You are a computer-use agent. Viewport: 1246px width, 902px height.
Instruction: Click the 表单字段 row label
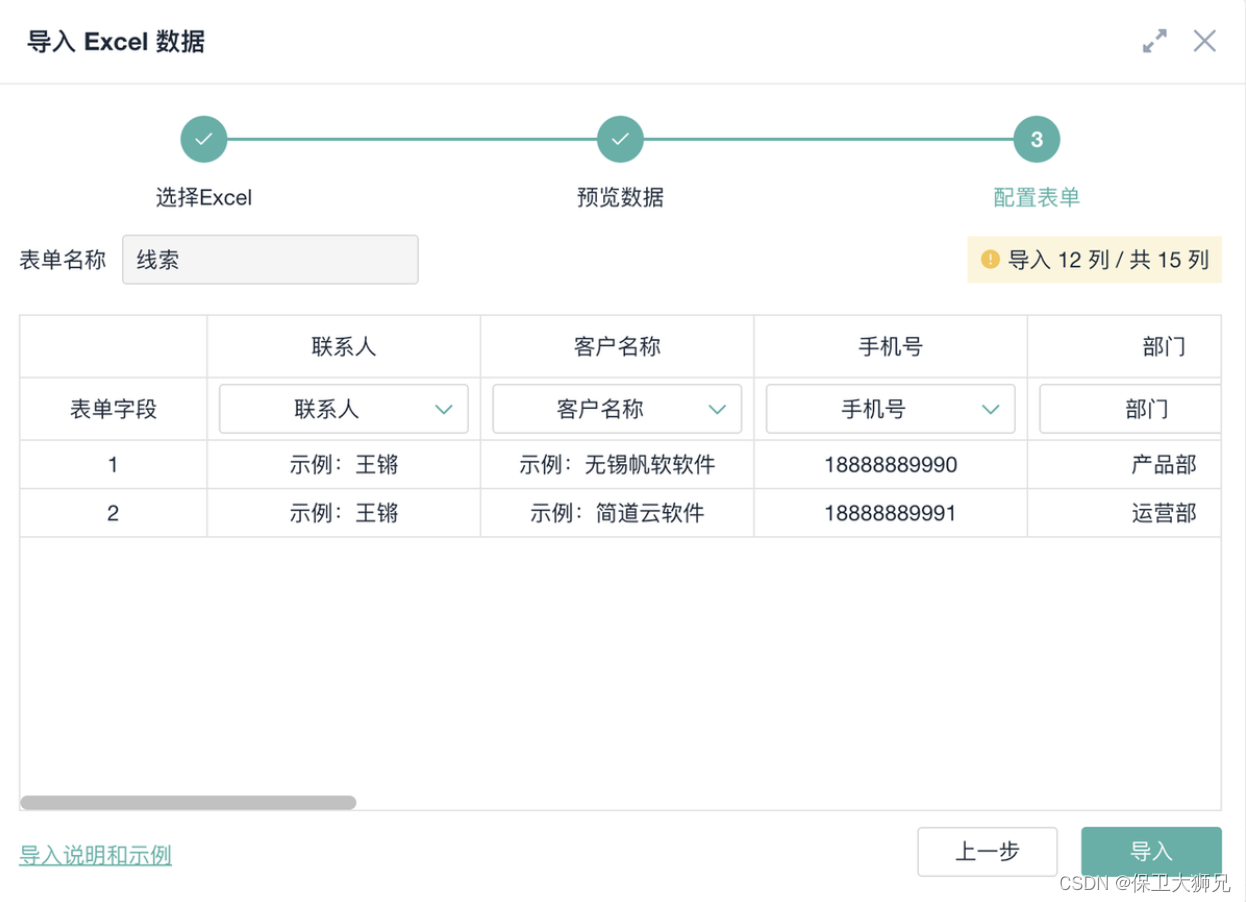click(113, 409)
